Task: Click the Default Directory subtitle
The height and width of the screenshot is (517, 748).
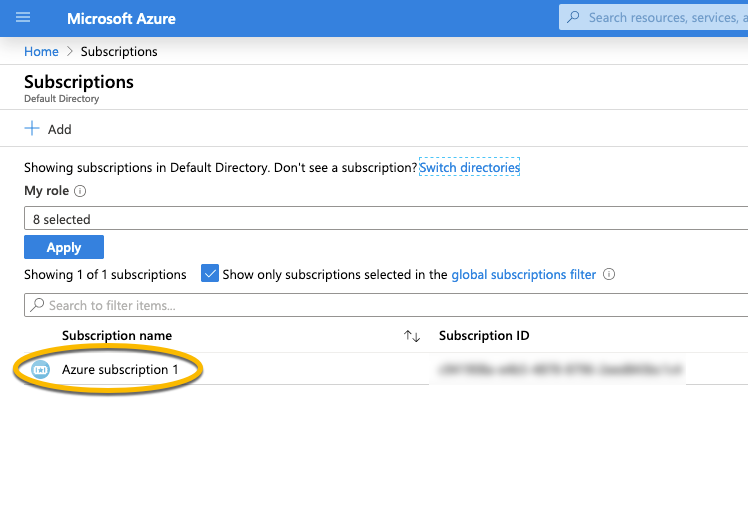Action: [x=62, y=99]
